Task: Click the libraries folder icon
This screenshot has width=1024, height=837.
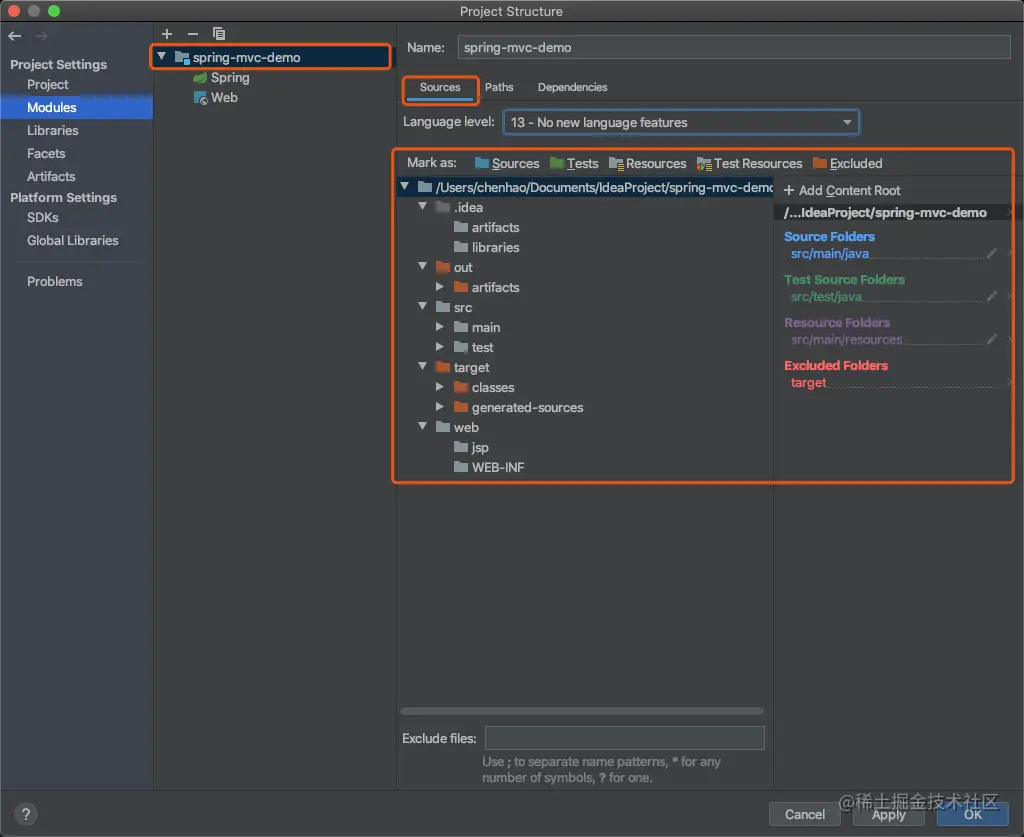Action: (x=461, y=247)
